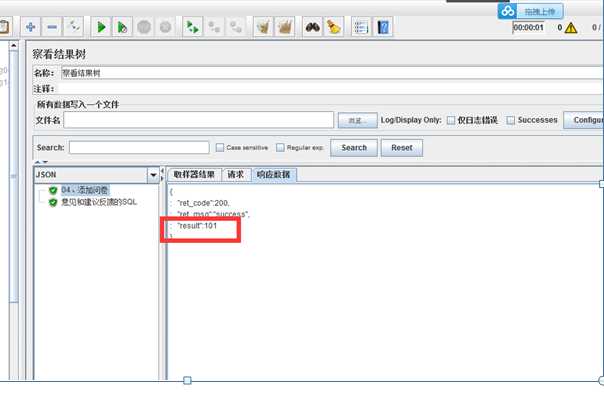Viewport: 604px width, 394px height.
Task: Click the 浏览 browse button
Action: click(x=357, y=120)
